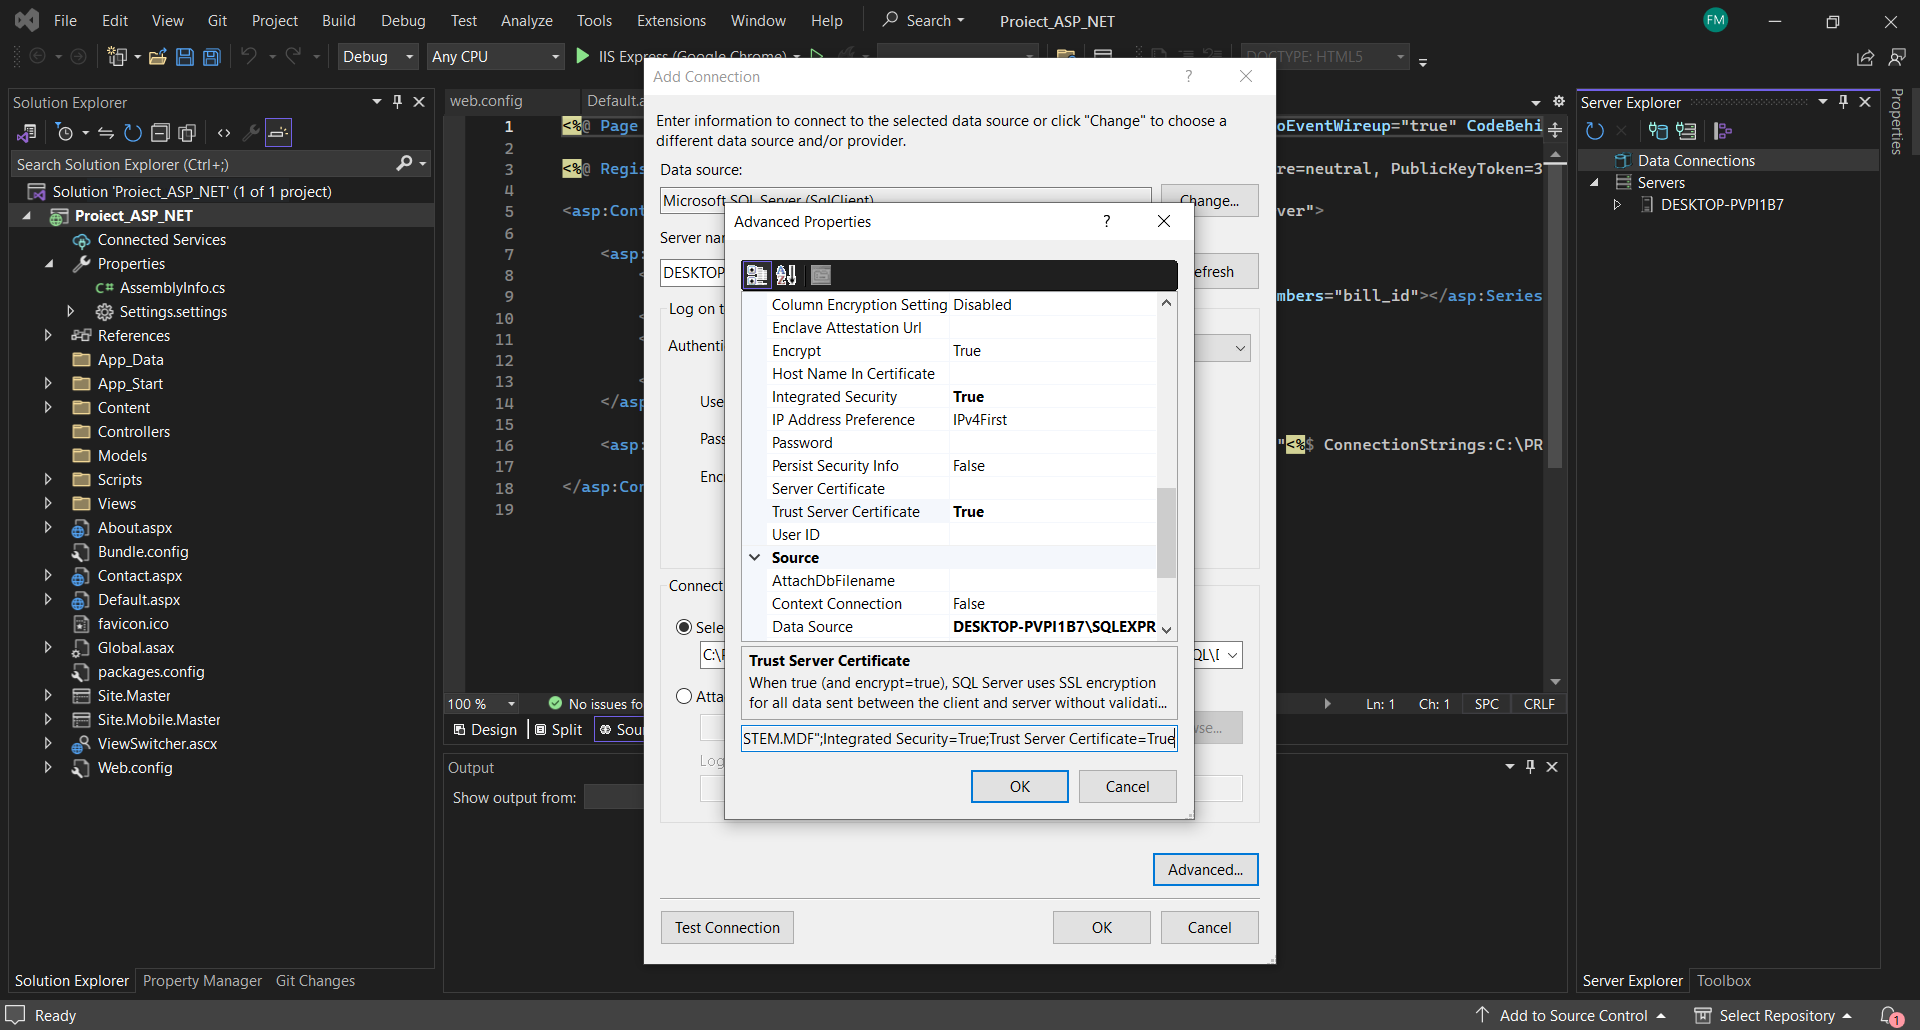Open the Authentication dropdown in Add Connection
Image resolution: width=1920 pixels, height=1030 pixels.
[x=1240, y=348]
